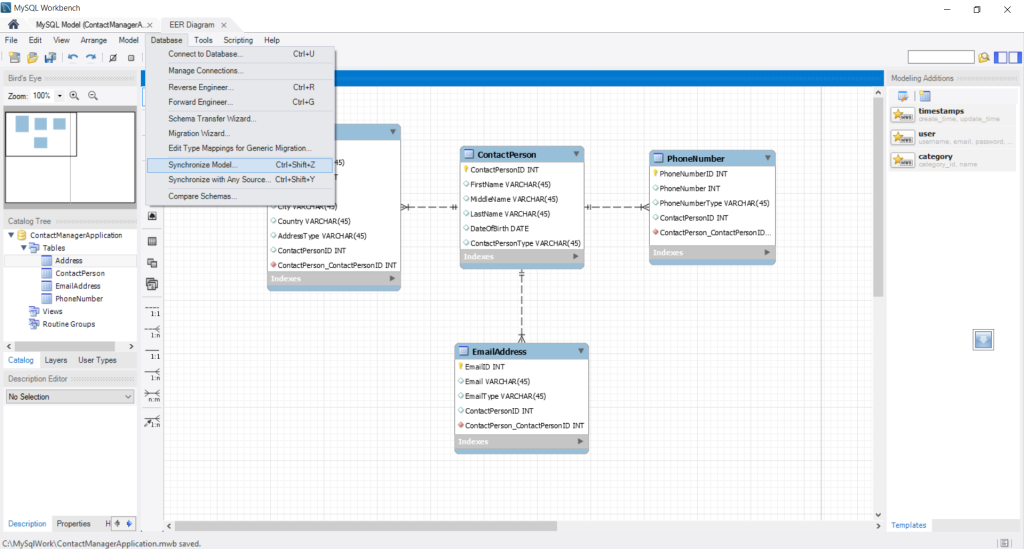The height and width of the screenshot is (549, 1024).
Task: Open the Scripting menu
Action: click(238, 40)
